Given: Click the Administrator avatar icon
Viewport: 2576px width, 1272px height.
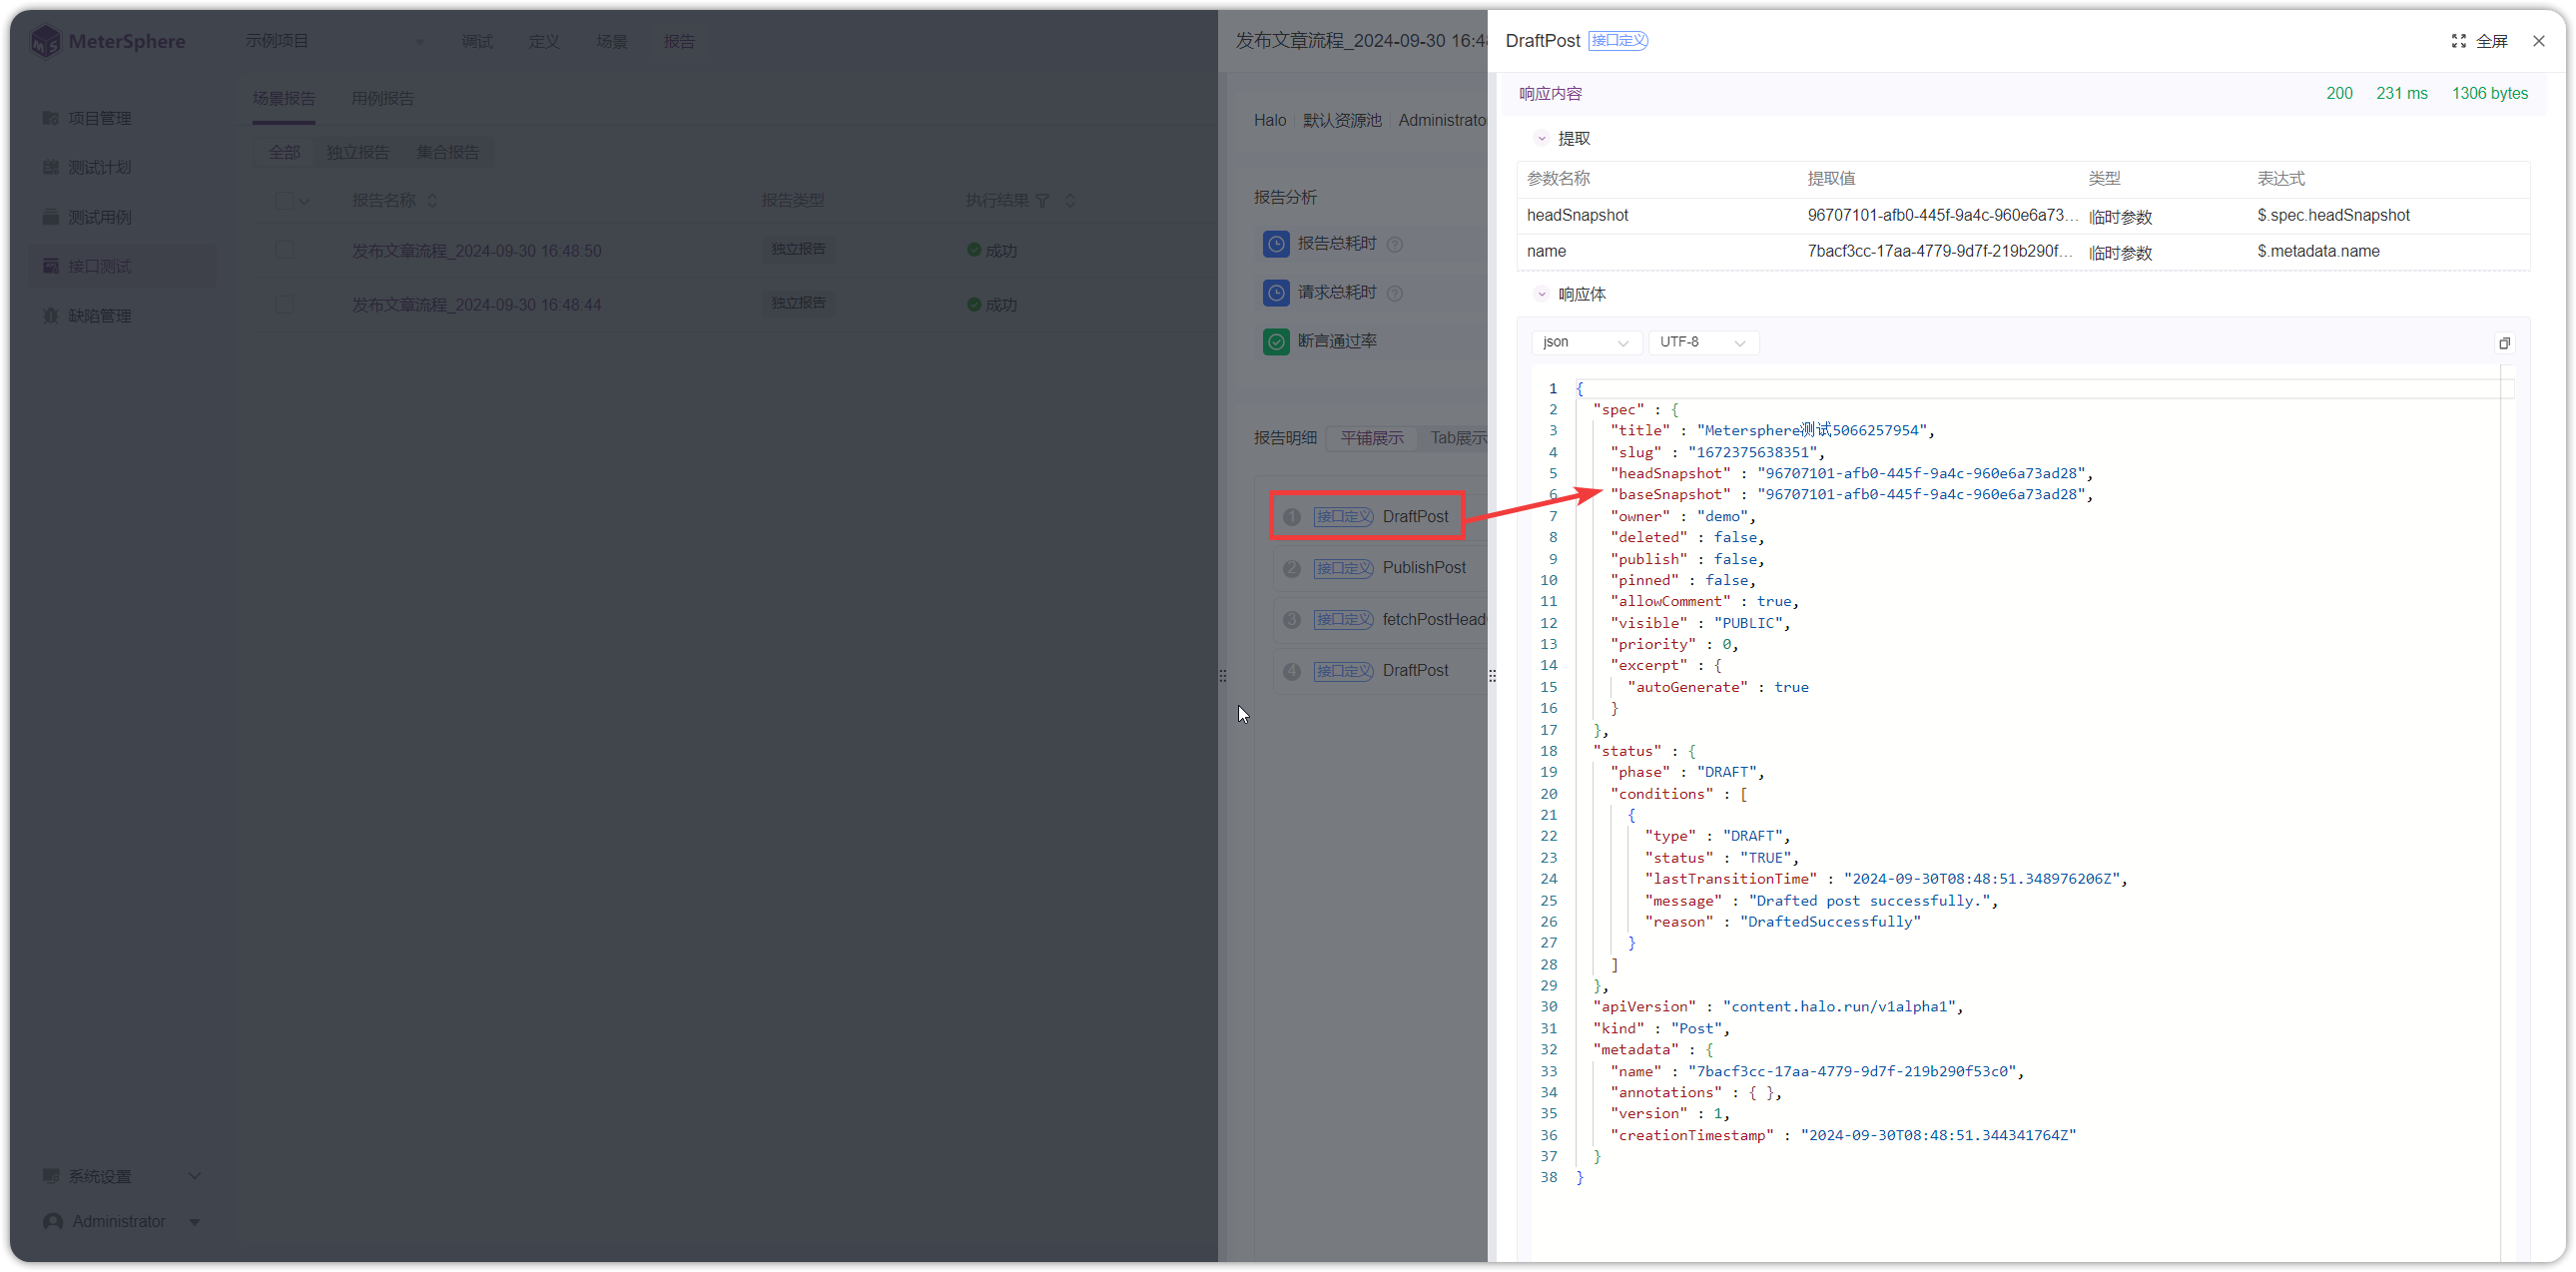Looking at the screenshot, I should point(53,1222).
